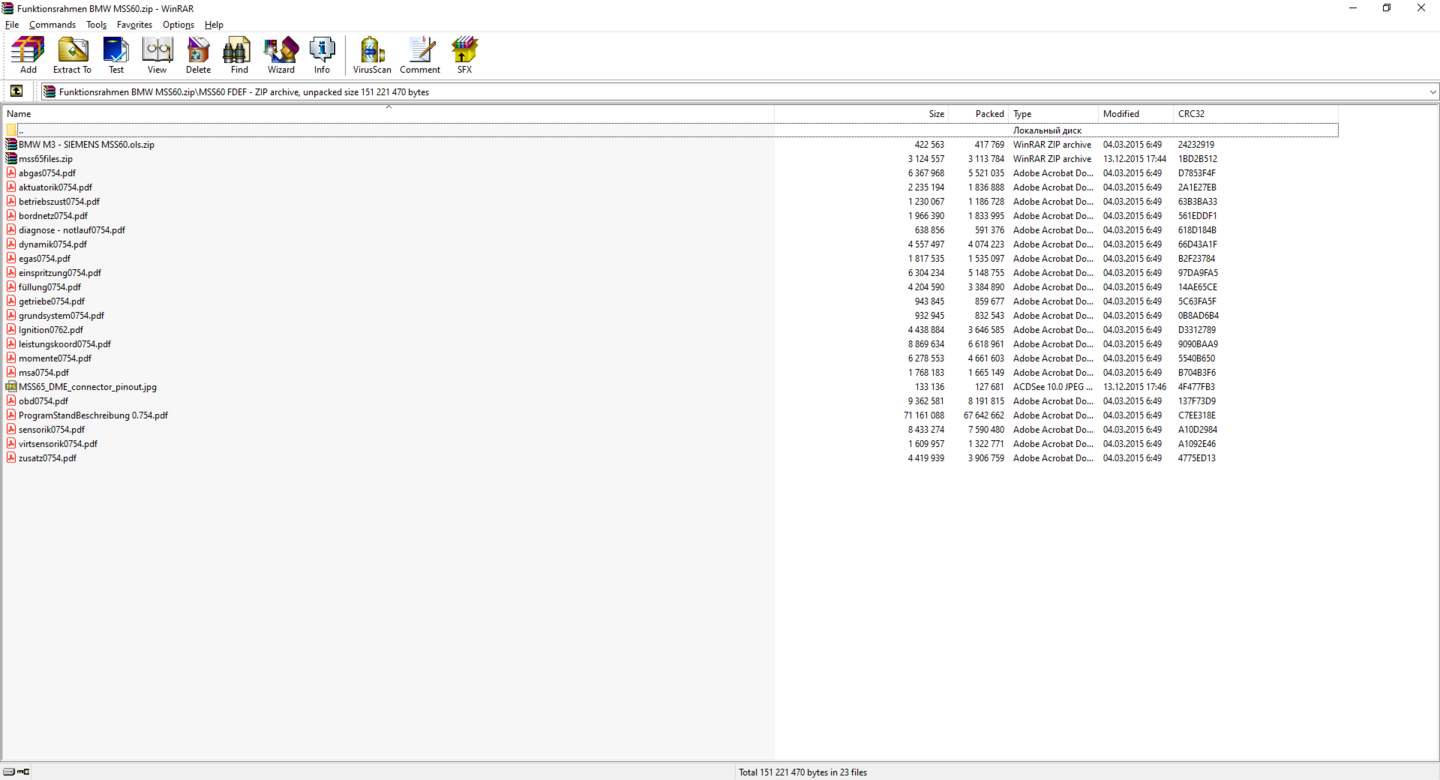Sort by Size column header
Viewport: 1440px width, 780px height.
pyautogui.click(x=861, y=114)
